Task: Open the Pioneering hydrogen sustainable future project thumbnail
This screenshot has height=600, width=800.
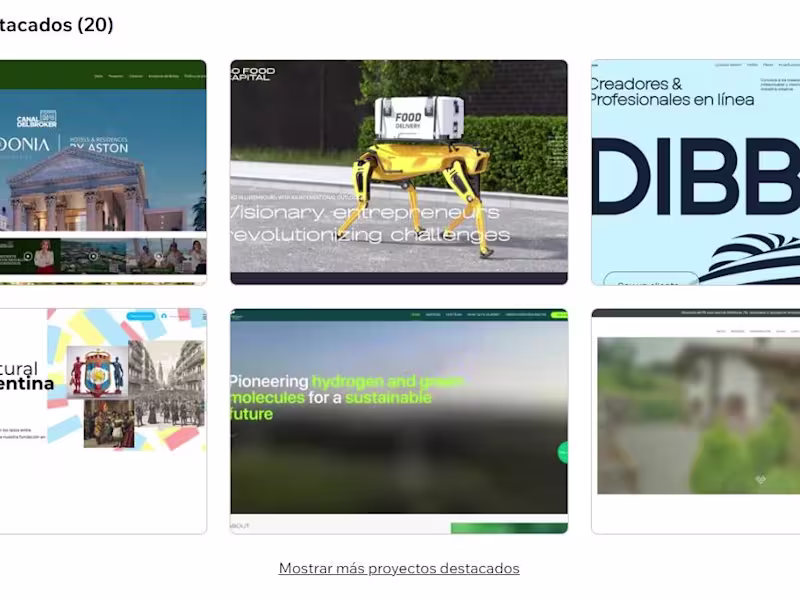Action: [399, 421]
